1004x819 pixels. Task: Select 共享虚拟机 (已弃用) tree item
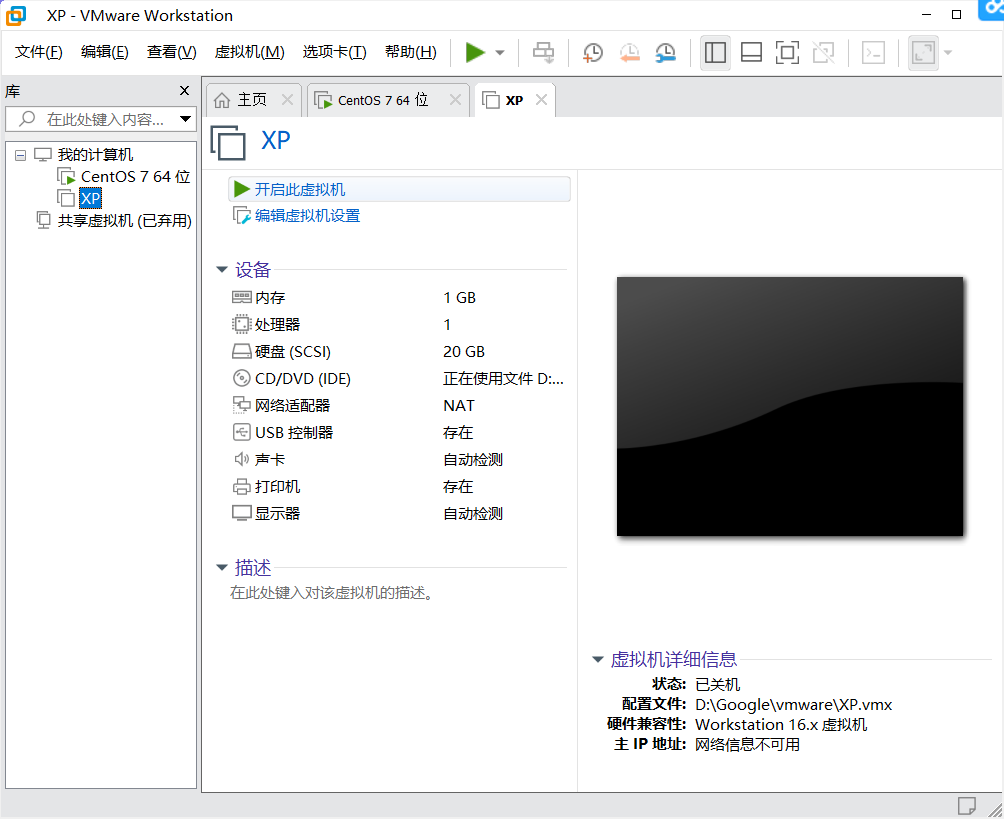click(x=124, y=221)
